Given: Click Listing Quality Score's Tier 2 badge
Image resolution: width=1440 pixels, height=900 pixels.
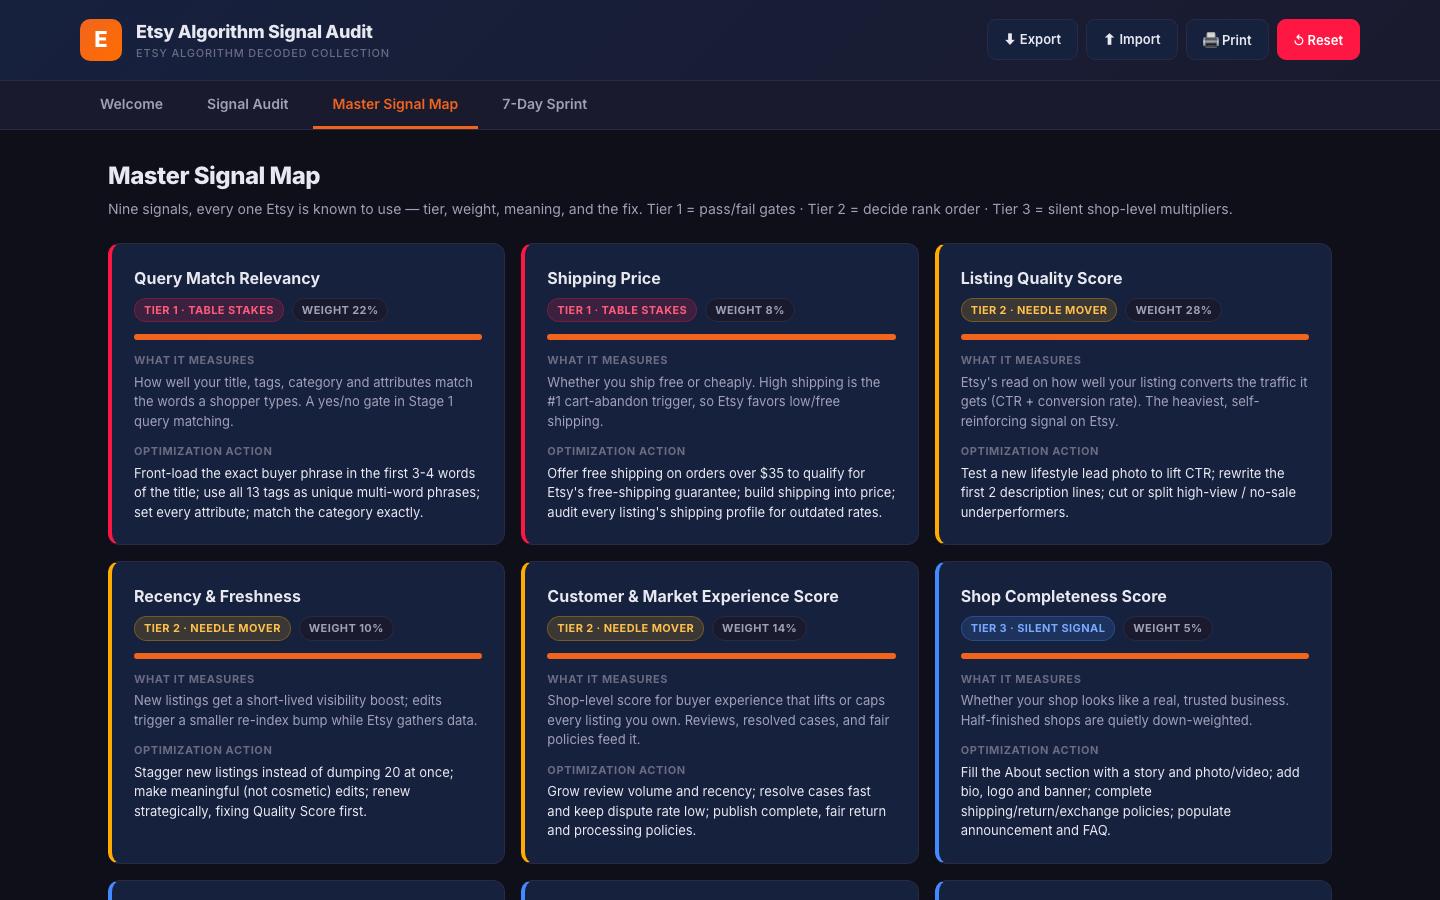Looking at the screenshot, I should (1039, 310).
